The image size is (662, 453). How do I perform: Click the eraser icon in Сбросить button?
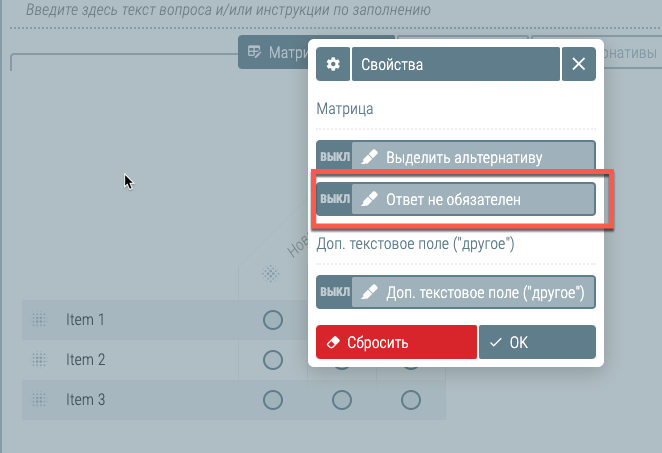[x=333, y=342]
